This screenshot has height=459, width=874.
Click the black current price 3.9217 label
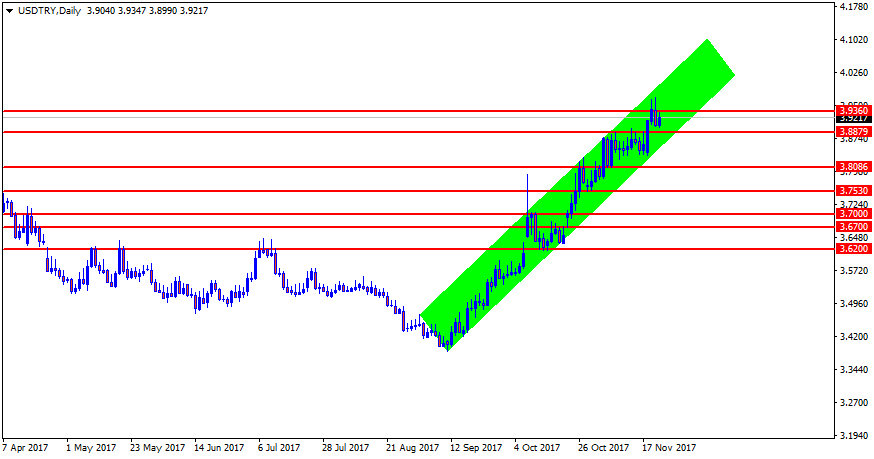click(x=852, y=118)
